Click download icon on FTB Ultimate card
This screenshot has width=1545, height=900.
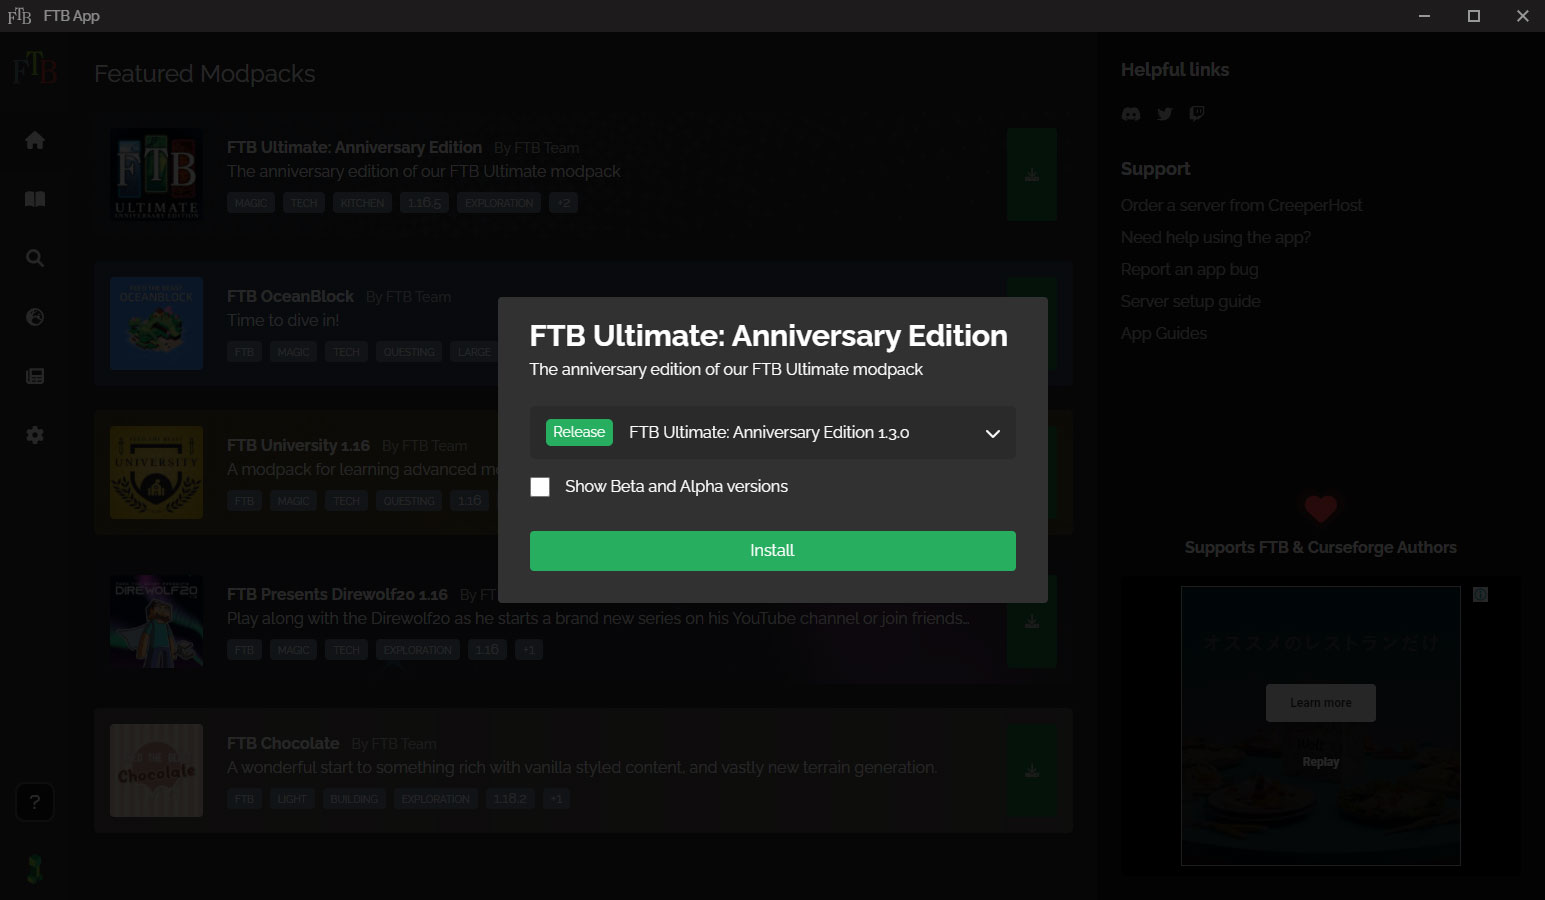[1032, 175]
